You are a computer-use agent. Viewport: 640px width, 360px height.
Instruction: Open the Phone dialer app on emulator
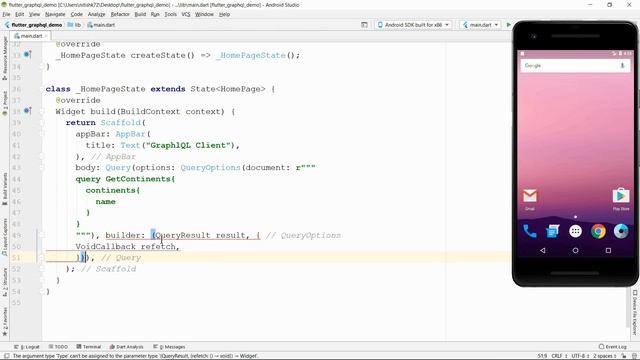coord(530,231)
